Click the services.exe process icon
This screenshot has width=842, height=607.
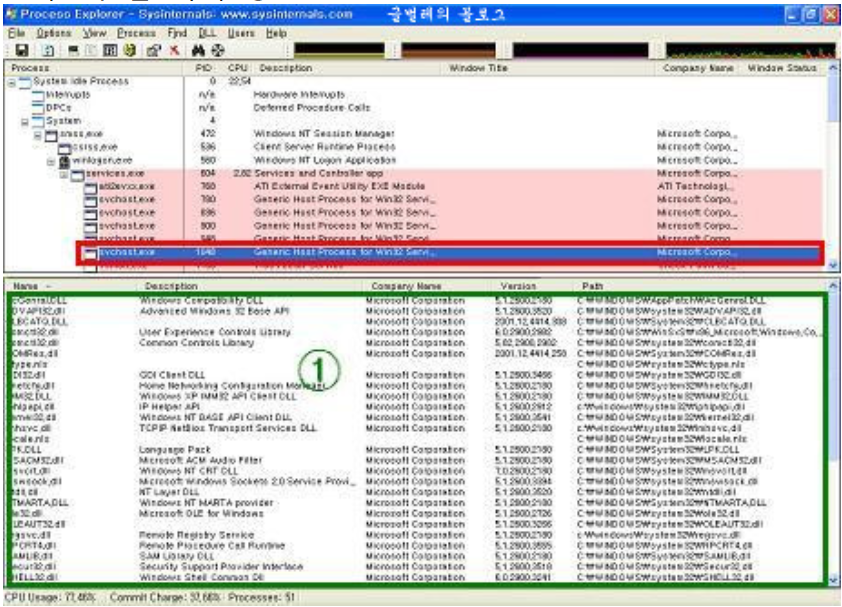(x=78, y=174)
